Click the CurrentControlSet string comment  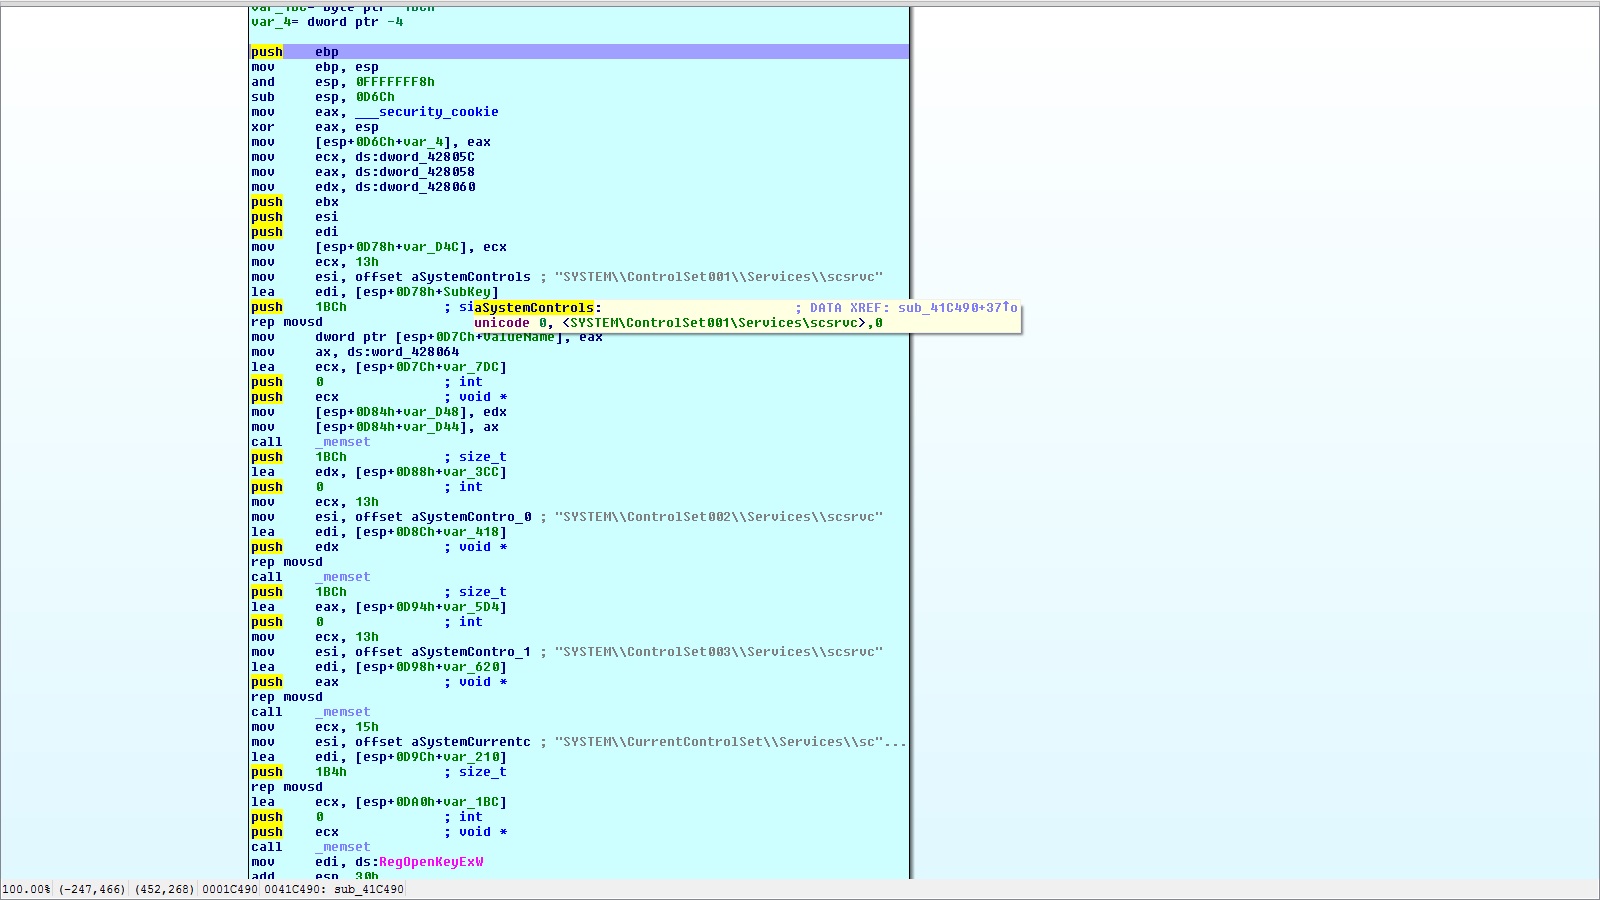coord(731,742)
